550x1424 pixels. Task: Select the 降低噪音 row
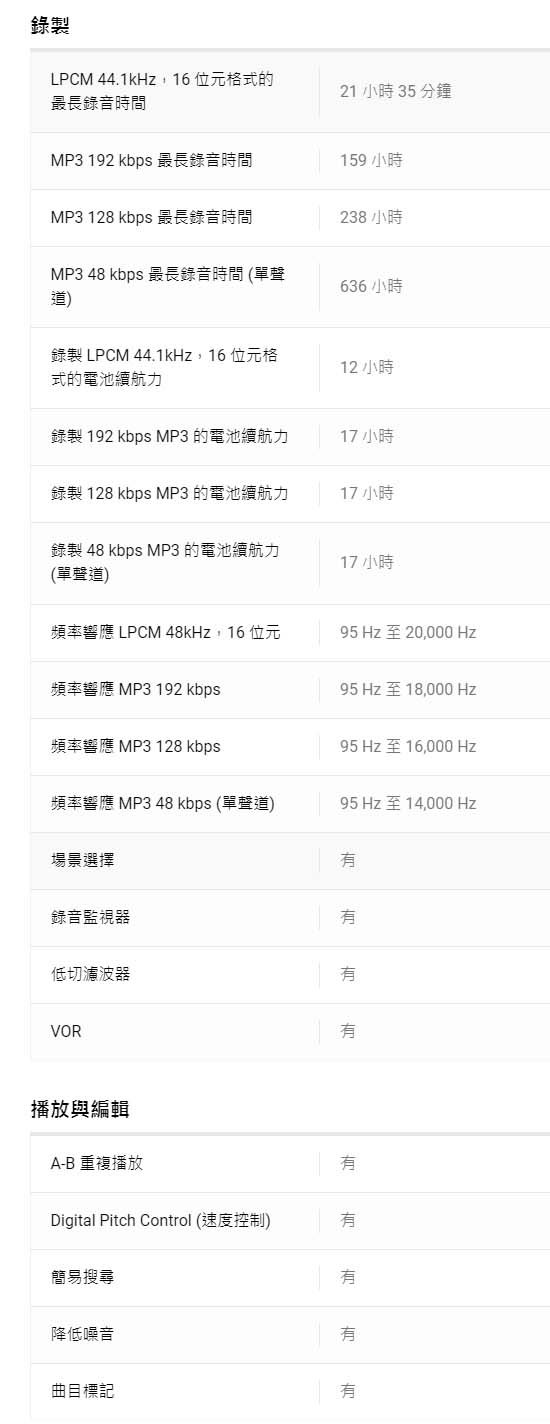[290, 1334]
